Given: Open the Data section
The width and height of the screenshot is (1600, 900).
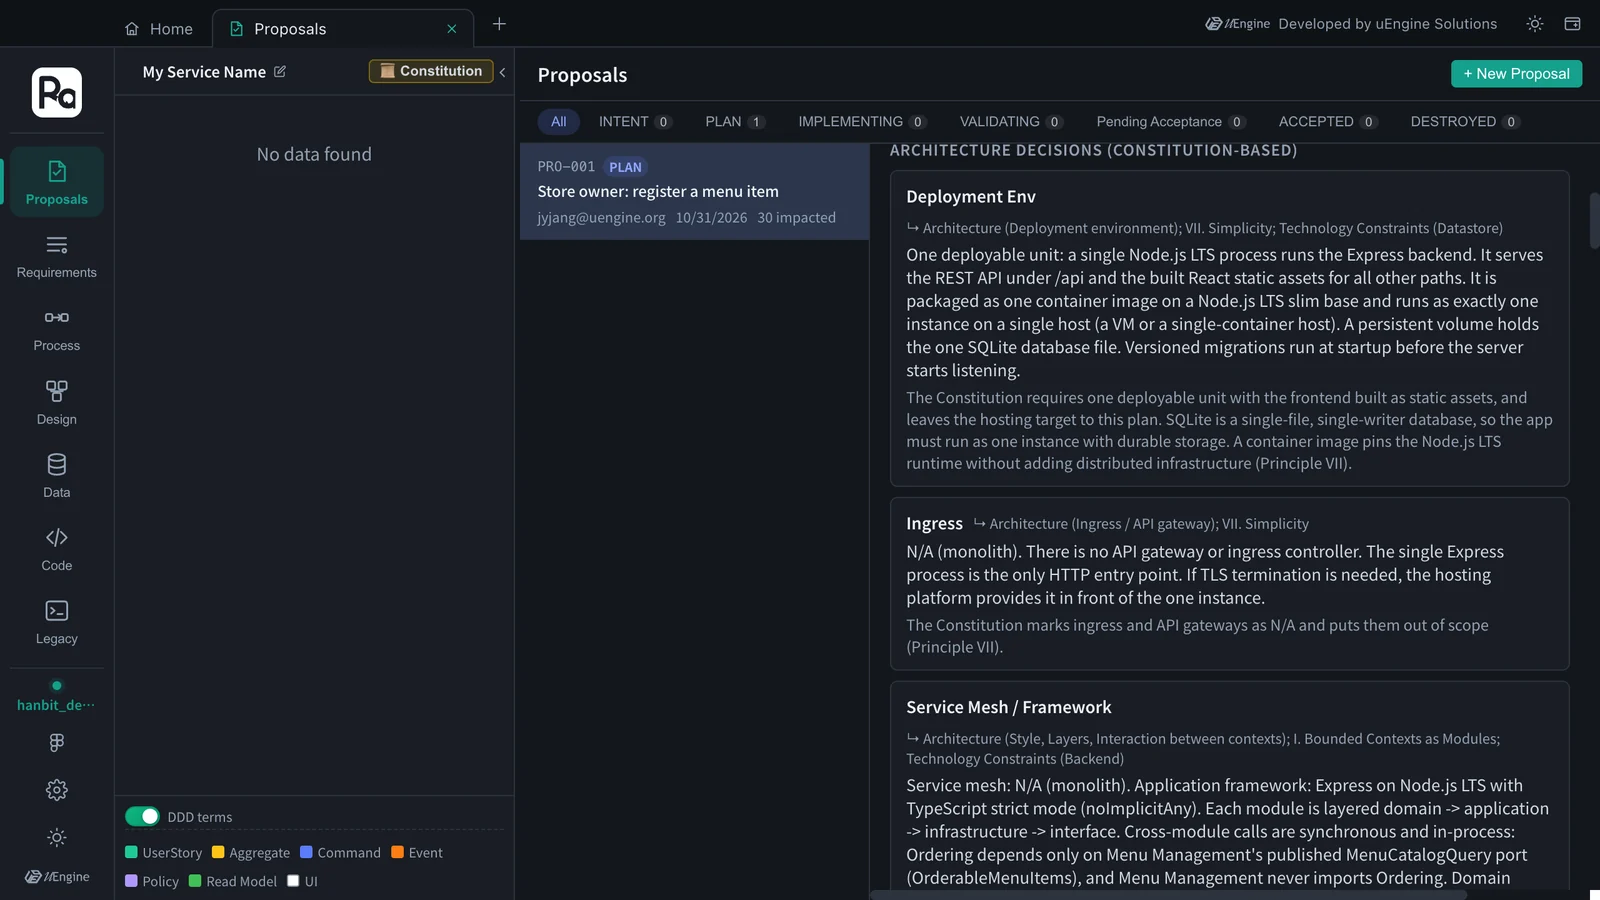Looking at the screenshot, I should (57, 476).
